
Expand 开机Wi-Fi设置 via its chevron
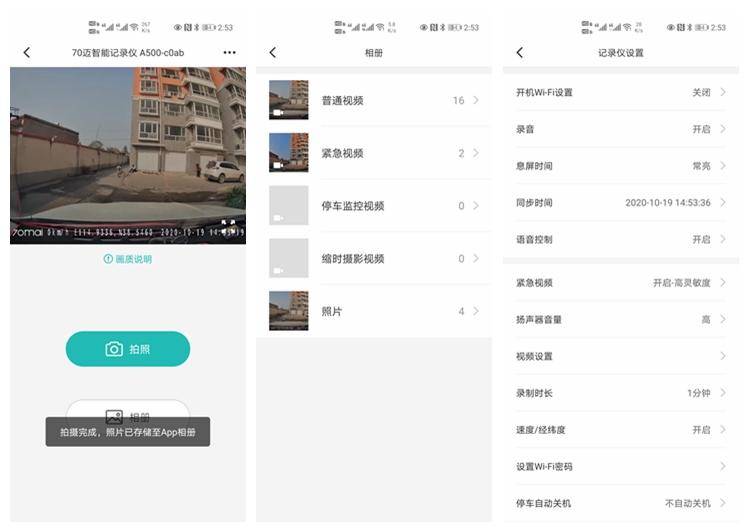point(723,92)
